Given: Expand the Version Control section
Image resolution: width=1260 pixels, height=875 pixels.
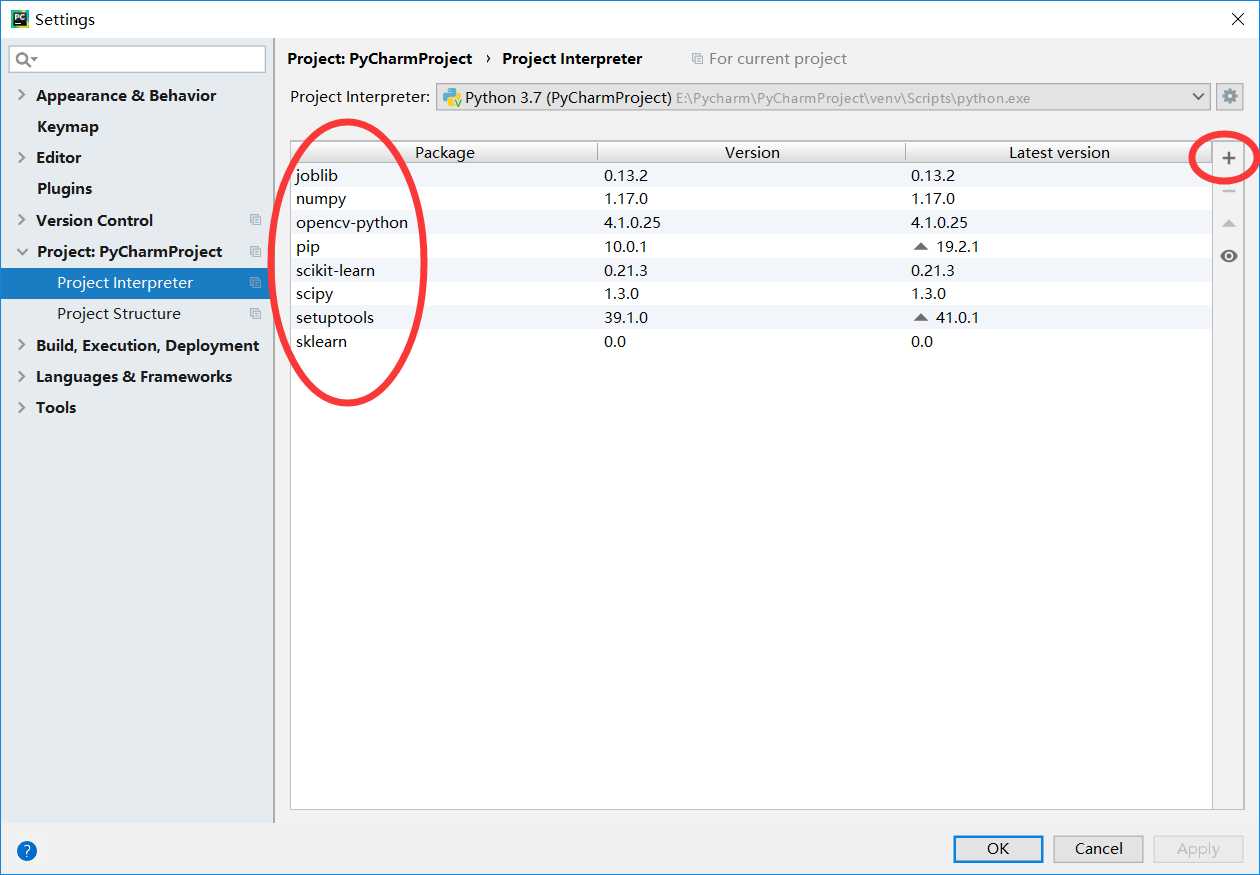Looking at the screenshot, I should click(x=22, y=220).
